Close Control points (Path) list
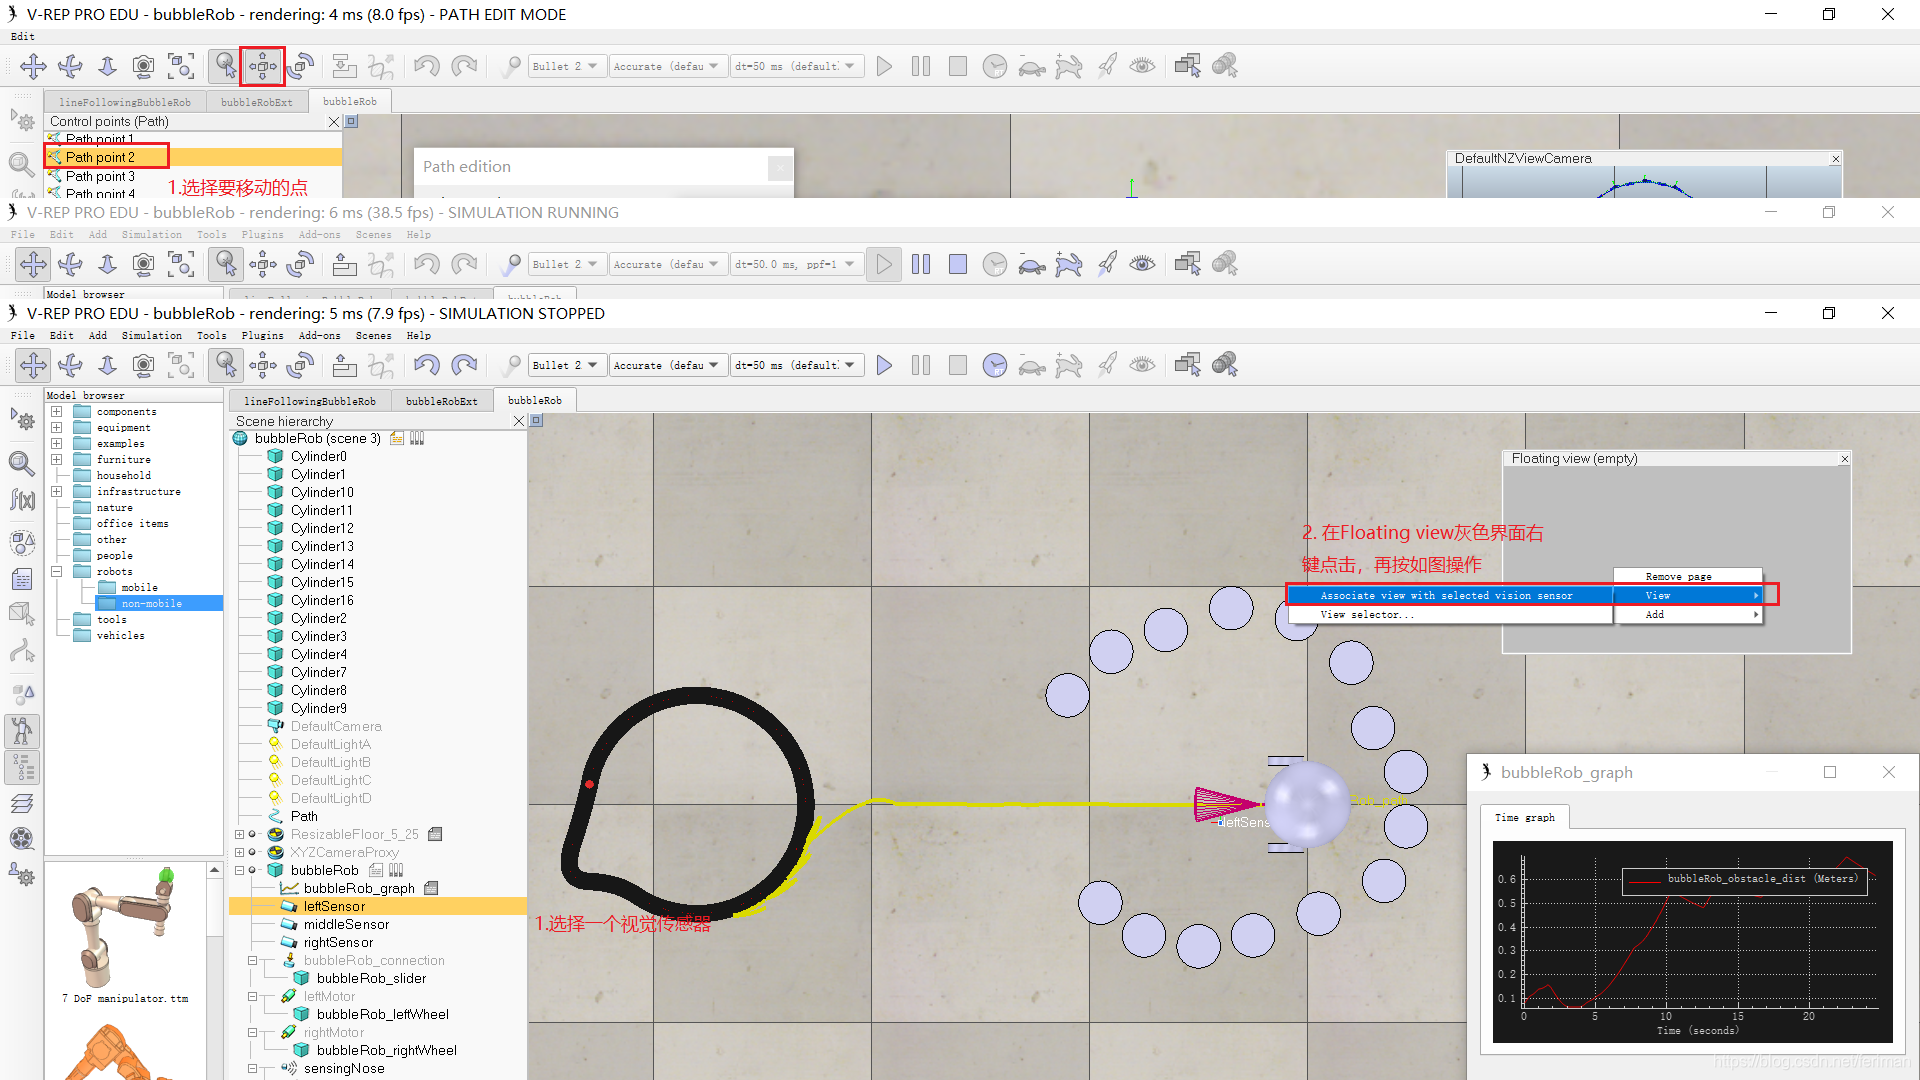 coord(334,122)
